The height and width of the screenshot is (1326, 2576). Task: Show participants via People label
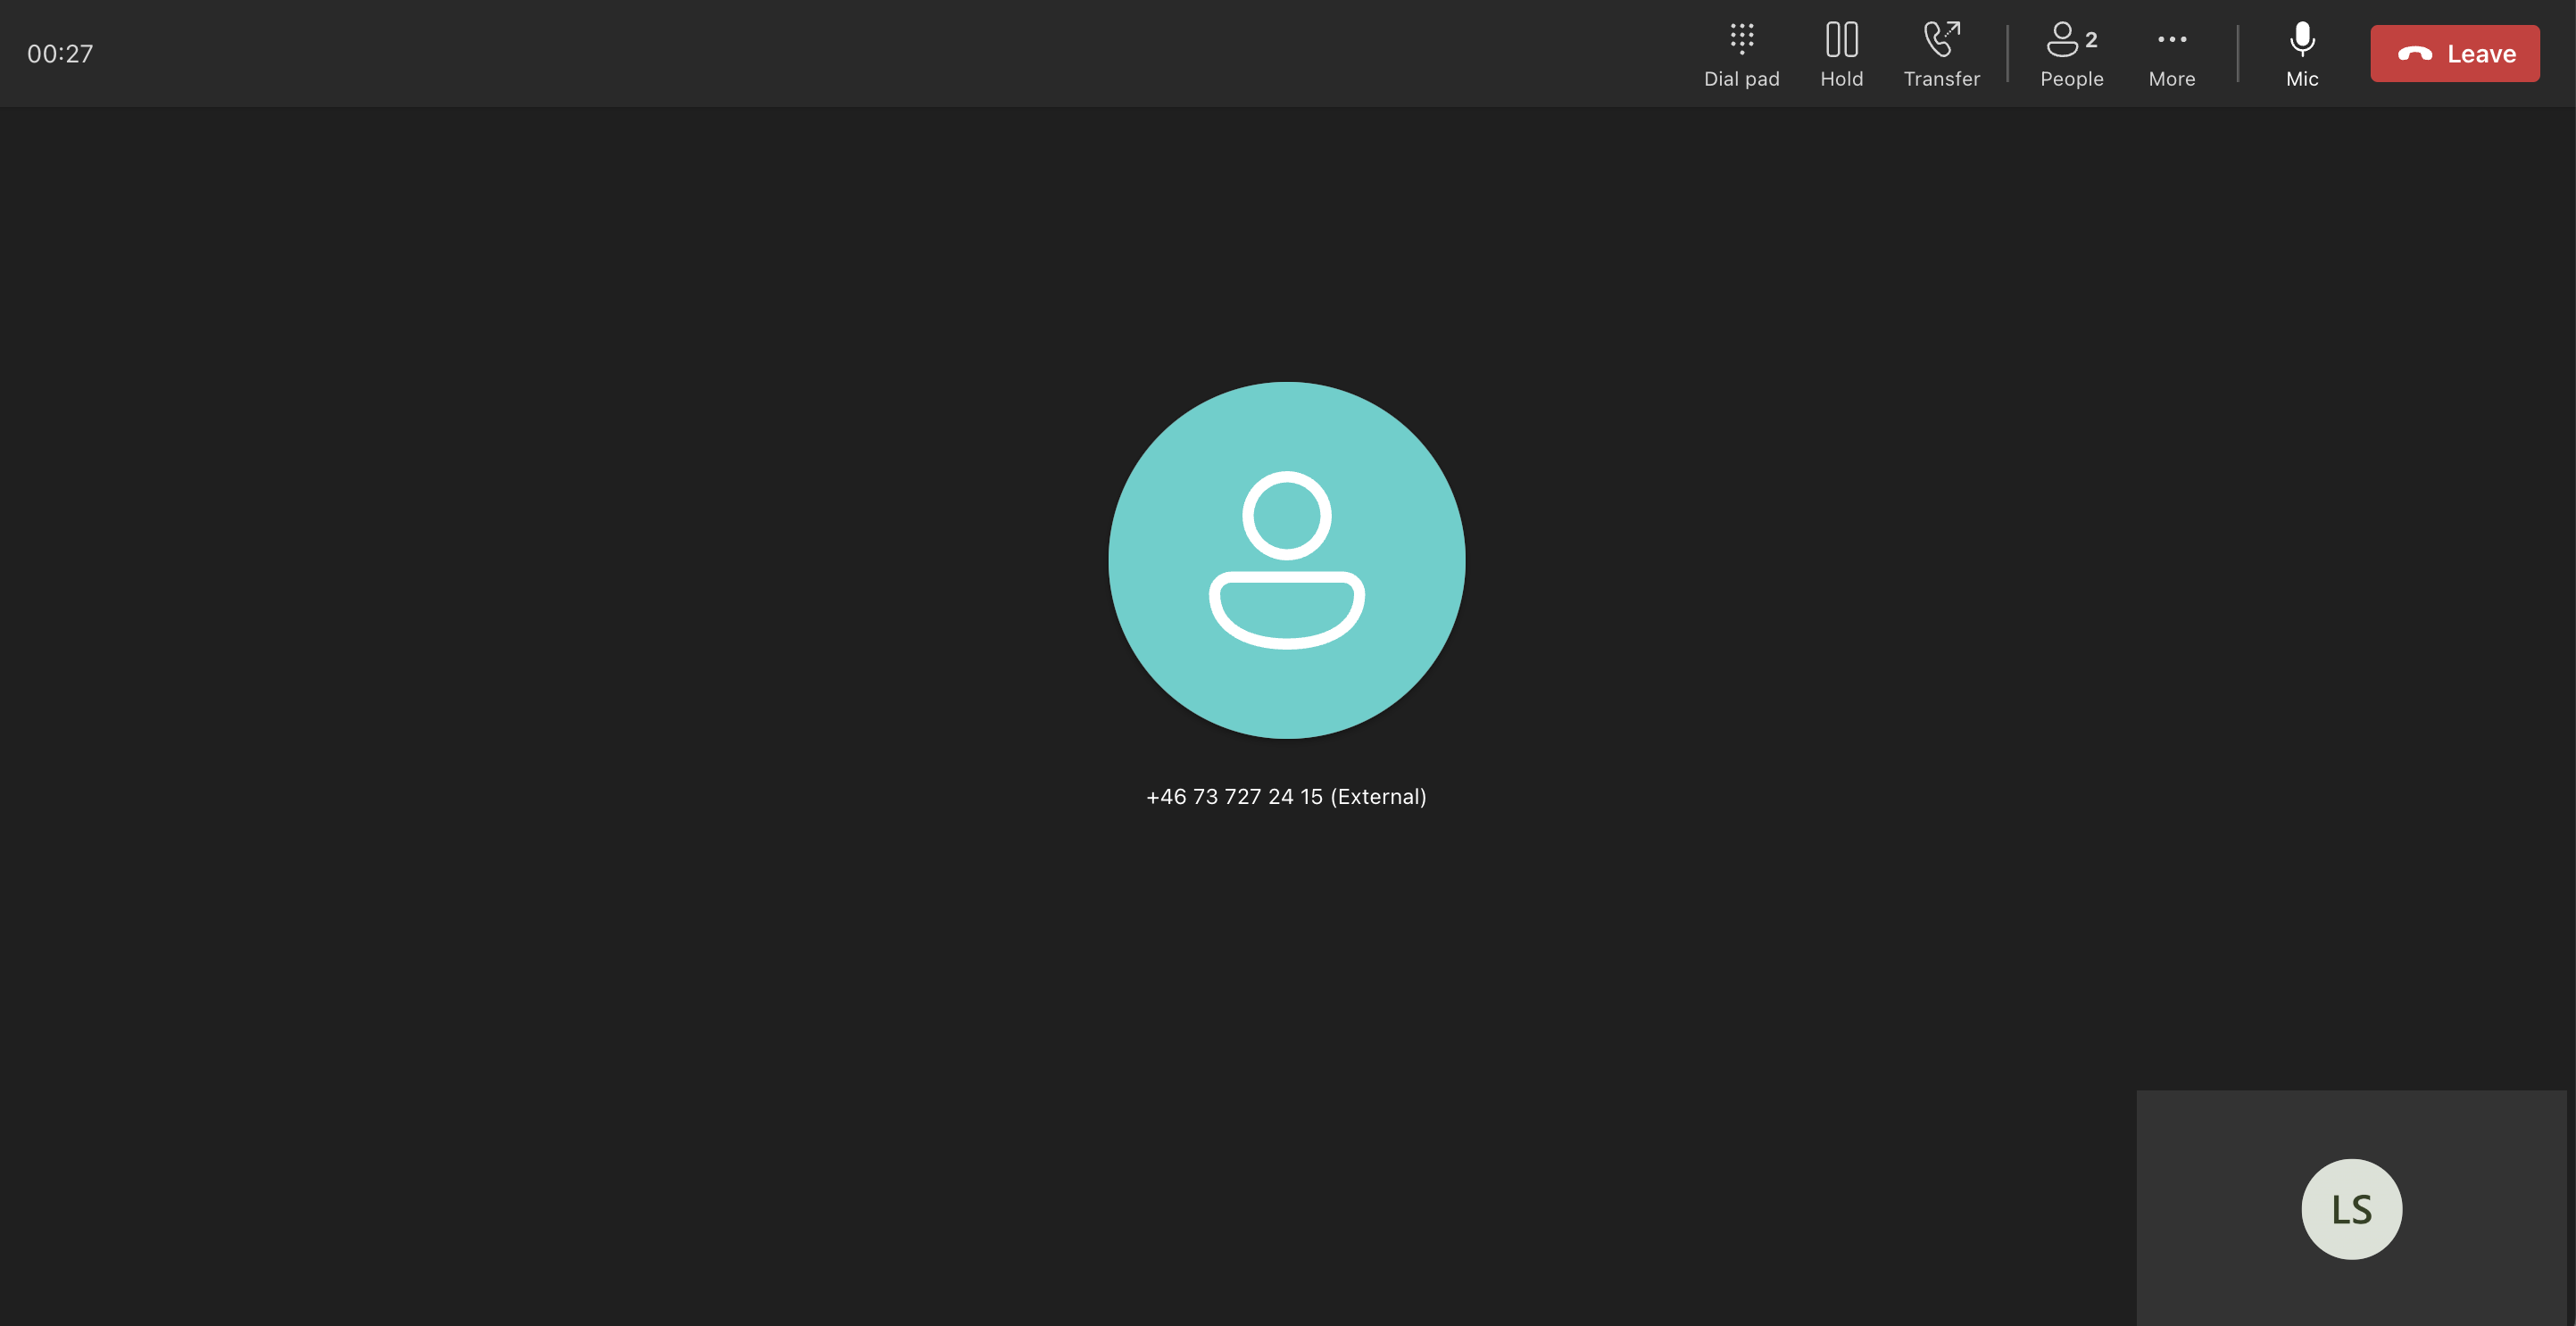2071,79
